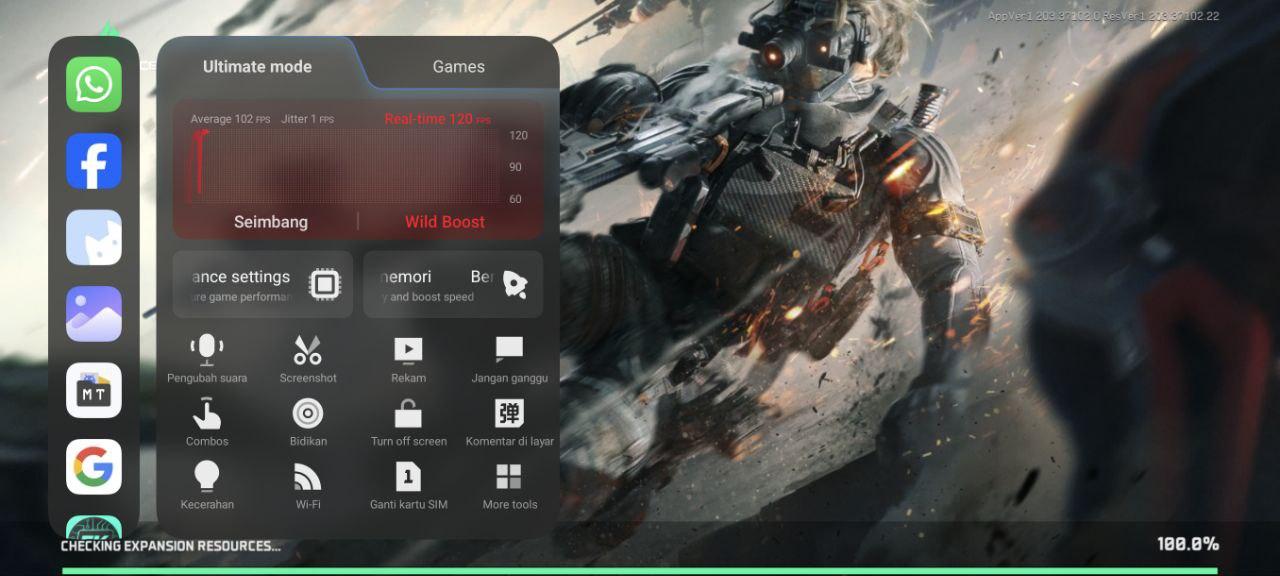Toggle Jangan ganggu mode

point(510,359)
